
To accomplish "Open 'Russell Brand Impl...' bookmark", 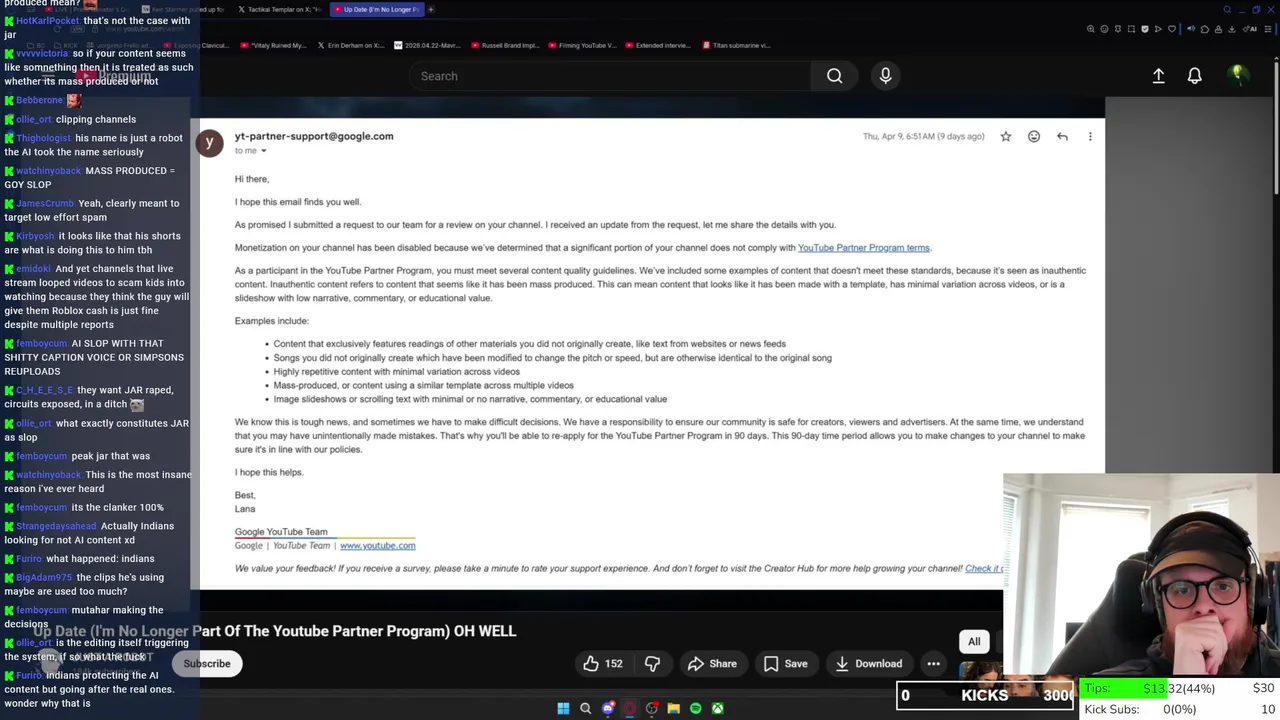I will tap(507, 45).
